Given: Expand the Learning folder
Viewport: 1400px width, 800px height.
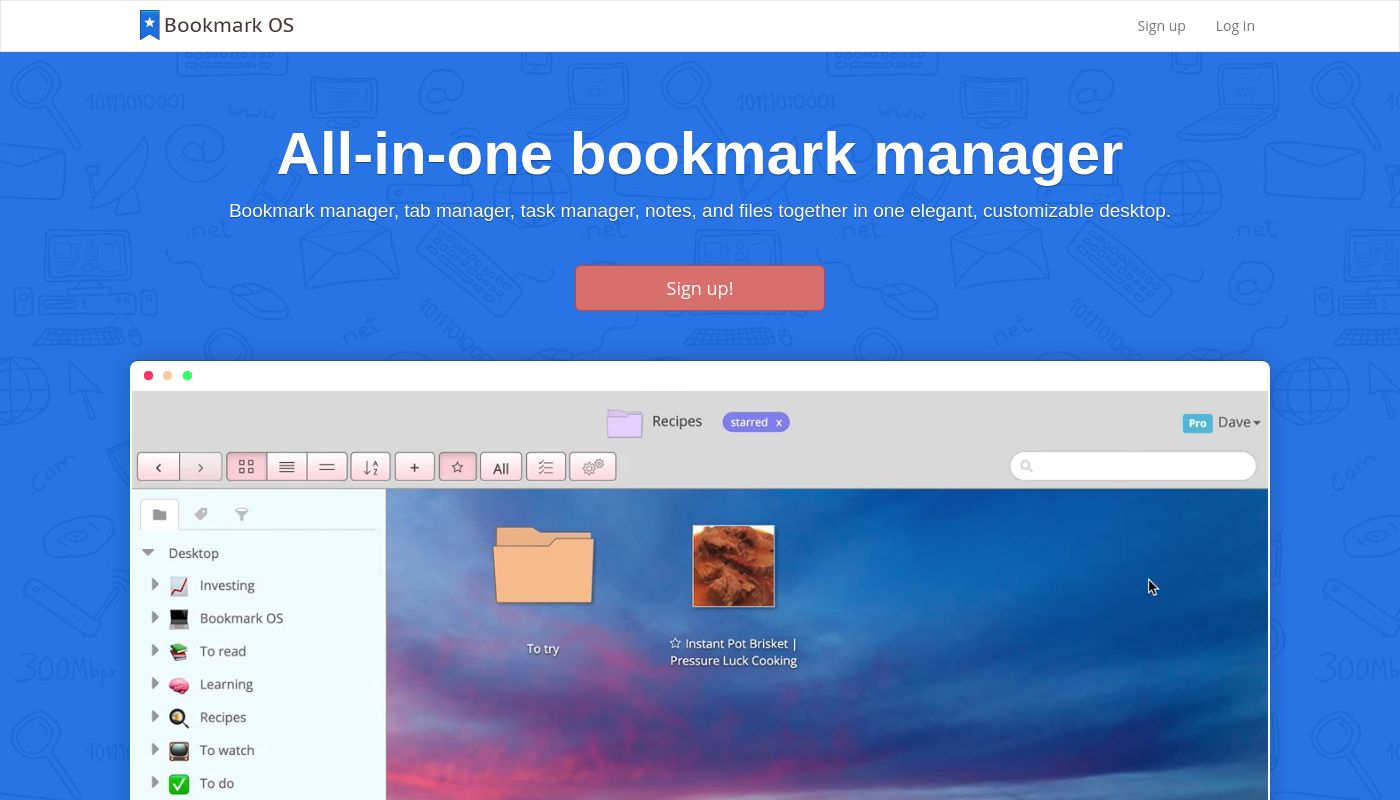Looking at the screenshot, I should pos(155,684).
